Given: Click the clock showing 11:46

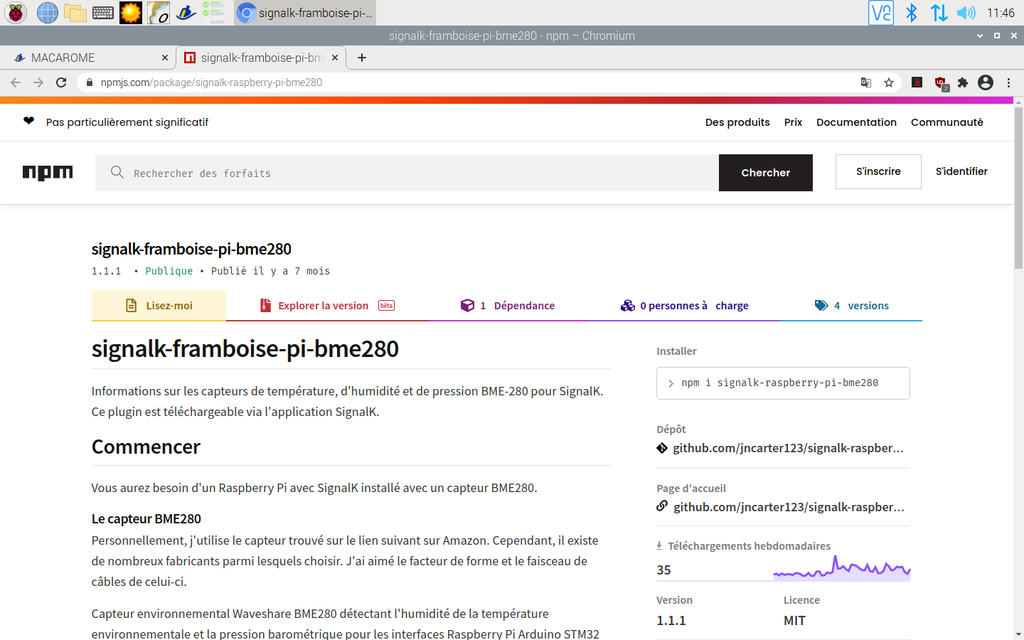Looking at the screenshot, I should 1000,12.
